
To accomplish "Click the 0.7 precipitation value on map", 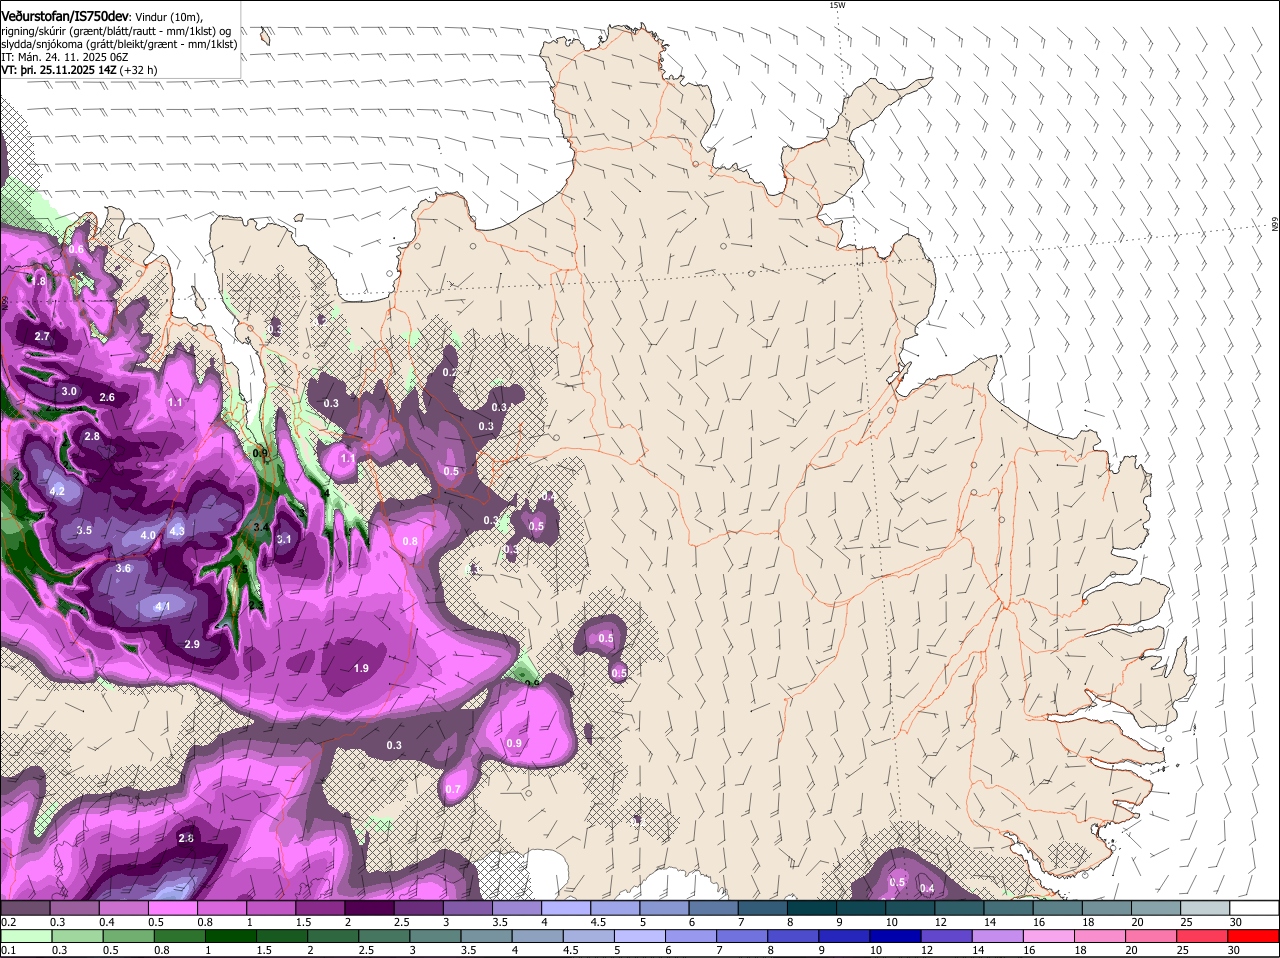I will [453, 789].
